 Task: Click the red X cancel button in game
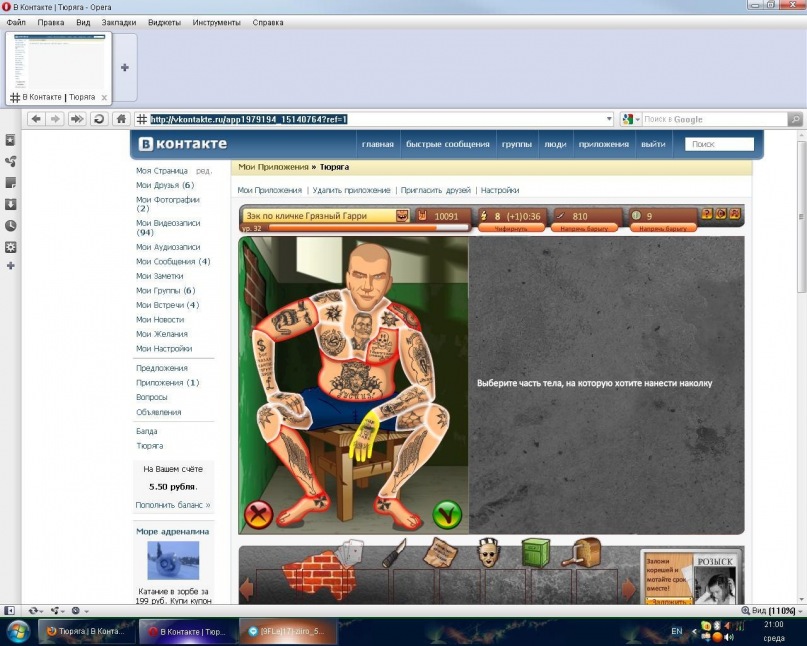point(259,515)
